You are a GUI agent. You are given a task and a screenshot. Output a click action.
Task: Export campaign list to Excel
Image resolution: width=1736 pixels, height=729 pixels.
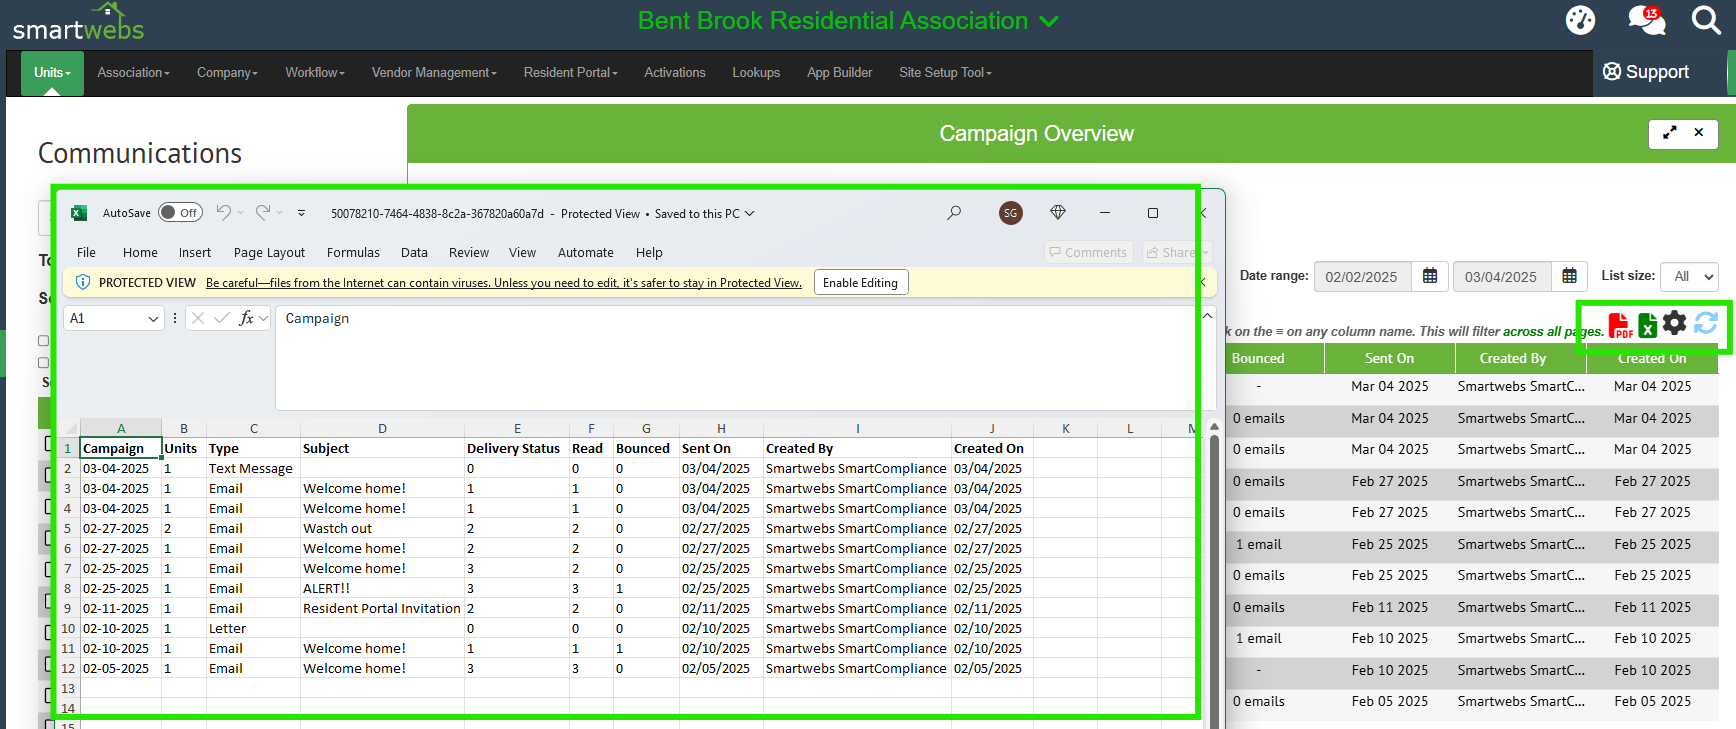click(x=1647, y=325)
